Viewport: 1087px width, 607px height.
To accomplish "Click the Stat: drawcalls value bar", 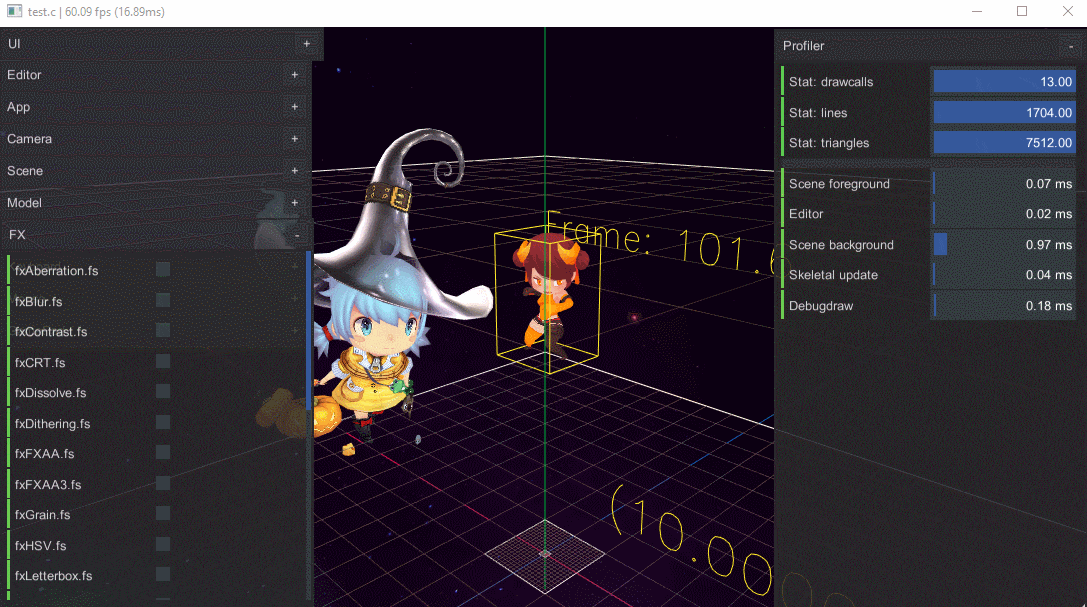I will (x=1004, y=82).
